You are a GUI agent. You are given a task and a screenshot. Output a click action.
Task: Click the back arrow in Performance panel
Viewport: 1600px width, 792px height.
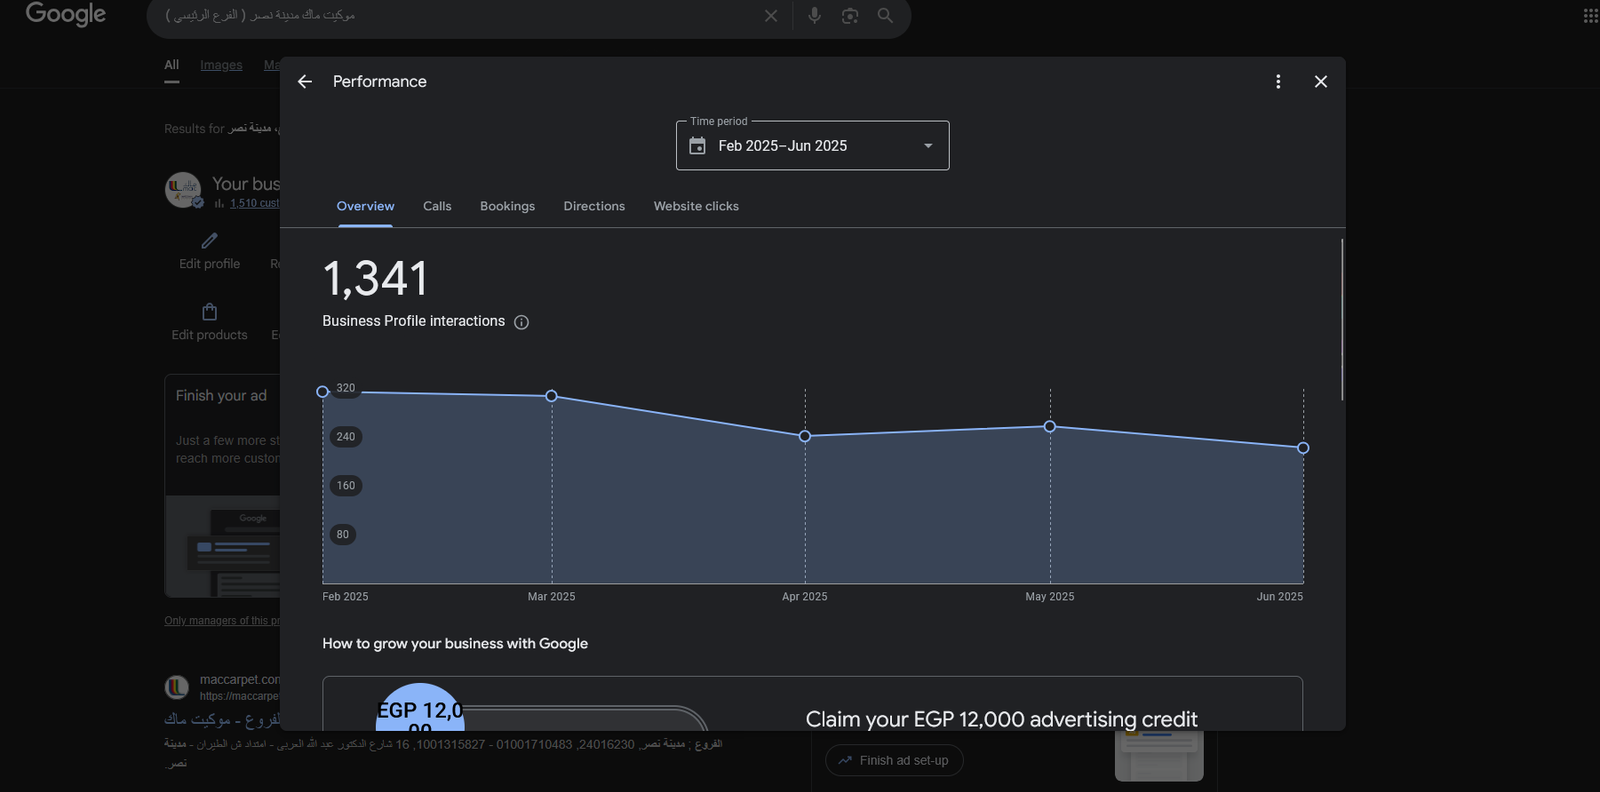click(305, 82)
